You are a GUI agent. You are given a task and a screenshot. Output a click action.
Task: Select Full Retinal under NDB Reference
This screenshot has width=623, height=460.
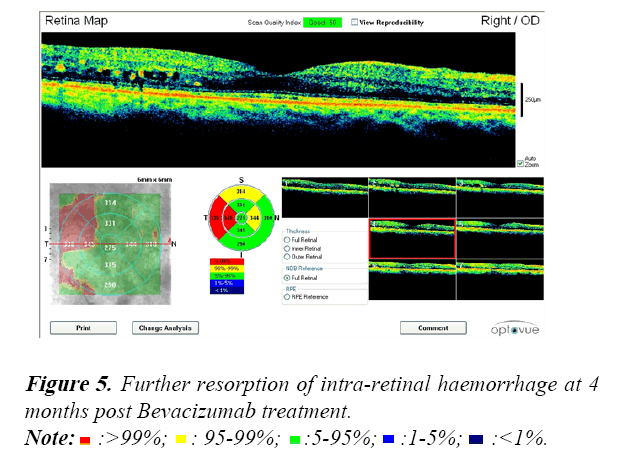pos(288,277)
